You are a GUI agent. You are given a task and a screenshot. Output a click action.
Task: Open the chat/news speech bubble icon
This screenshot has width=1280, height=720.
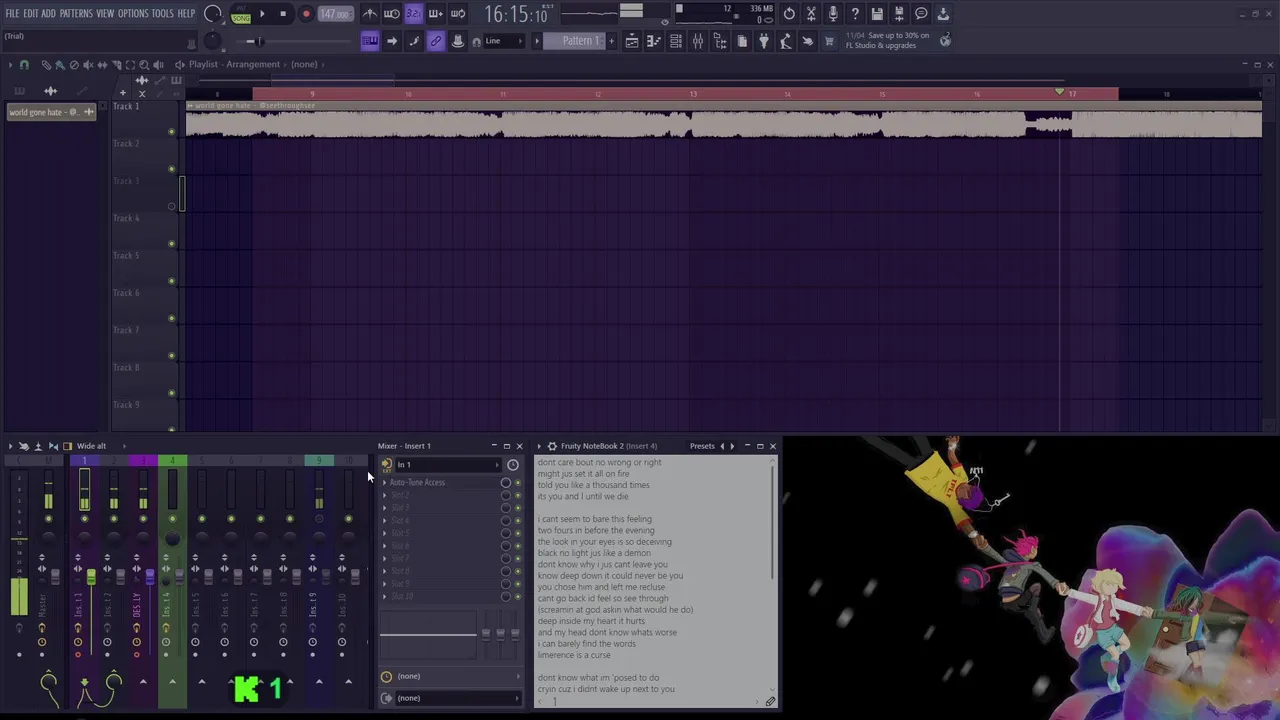pos(921,14)
